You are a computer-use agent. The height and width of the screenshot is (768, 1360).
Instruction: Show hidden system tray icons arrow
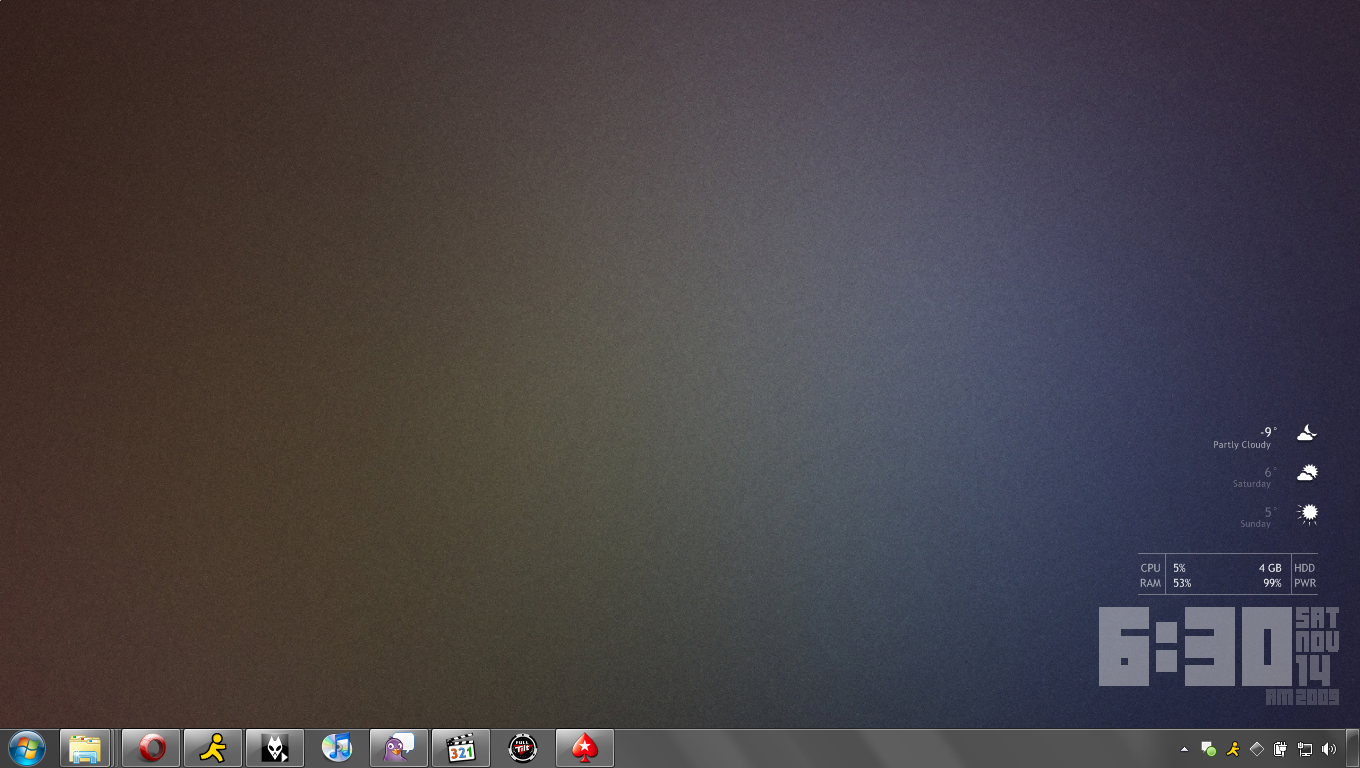coord(1185,749)
